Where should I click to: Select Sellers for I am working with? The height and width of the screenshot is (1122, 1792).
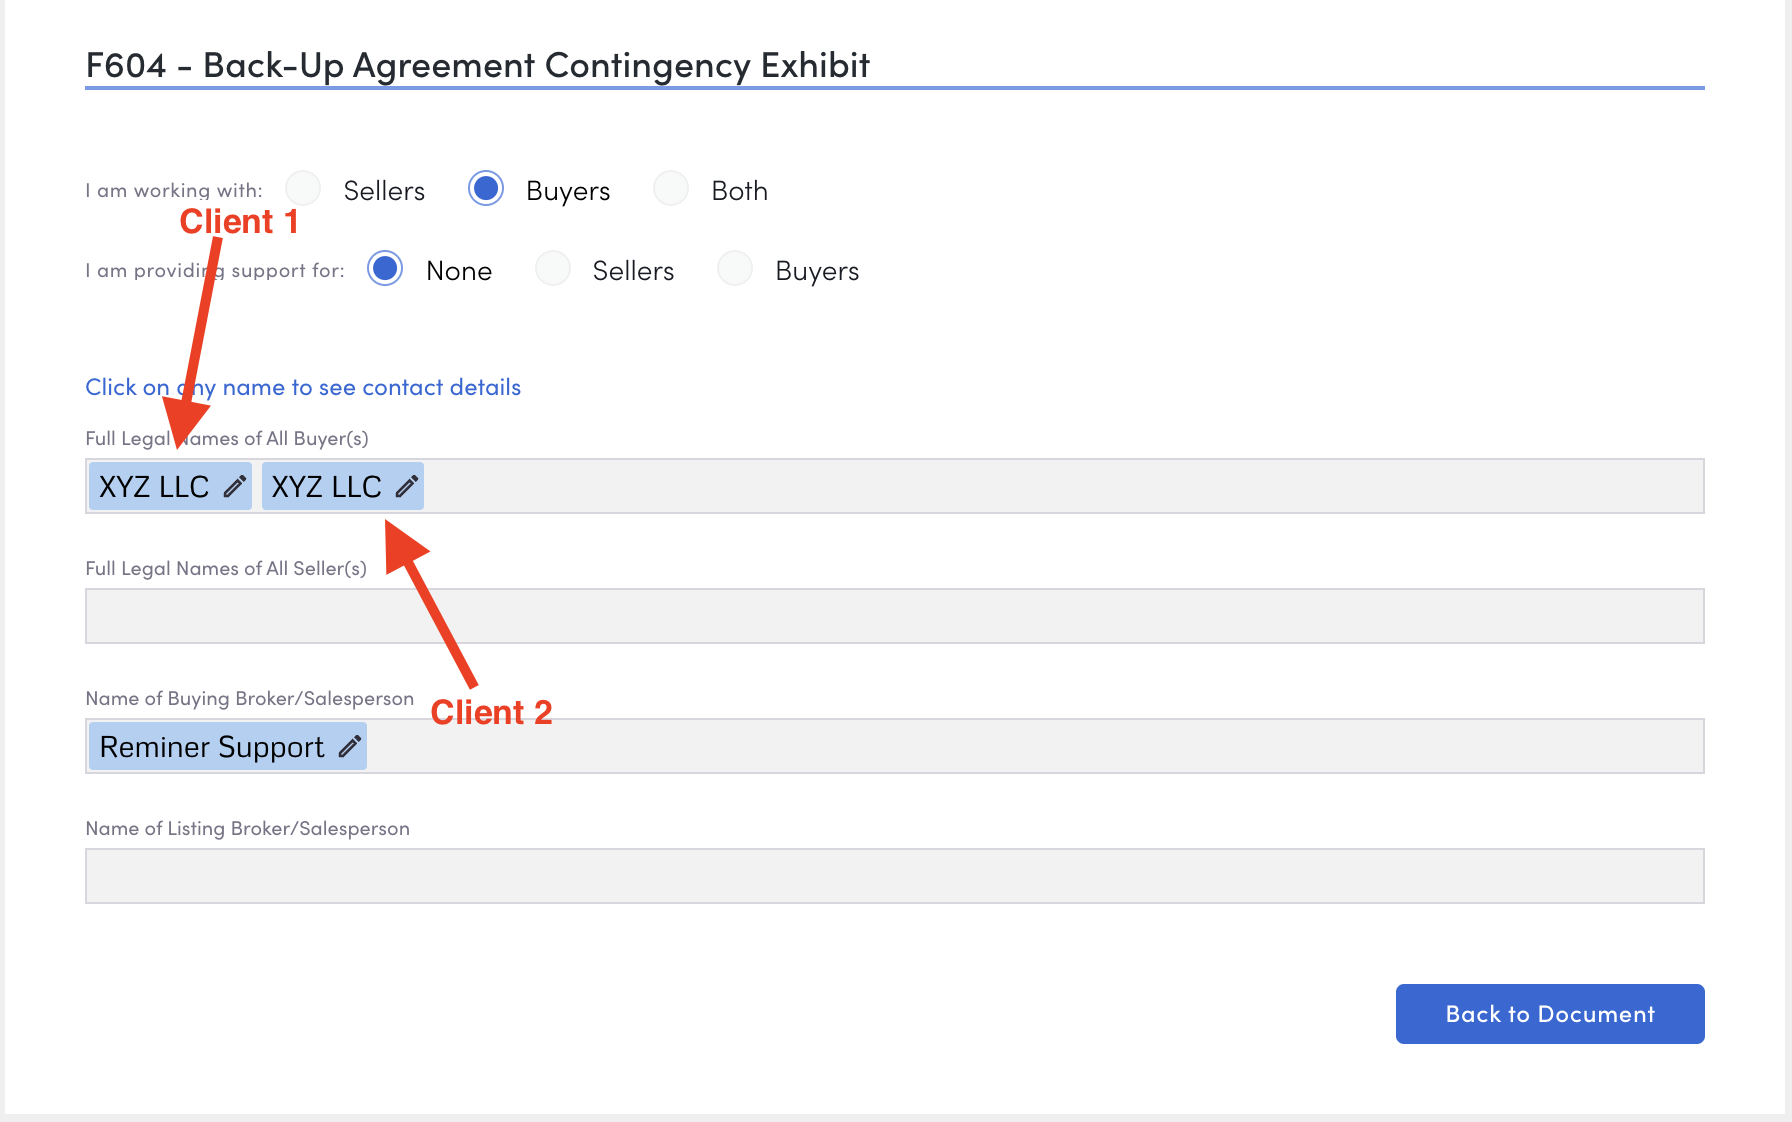[303, 188]
